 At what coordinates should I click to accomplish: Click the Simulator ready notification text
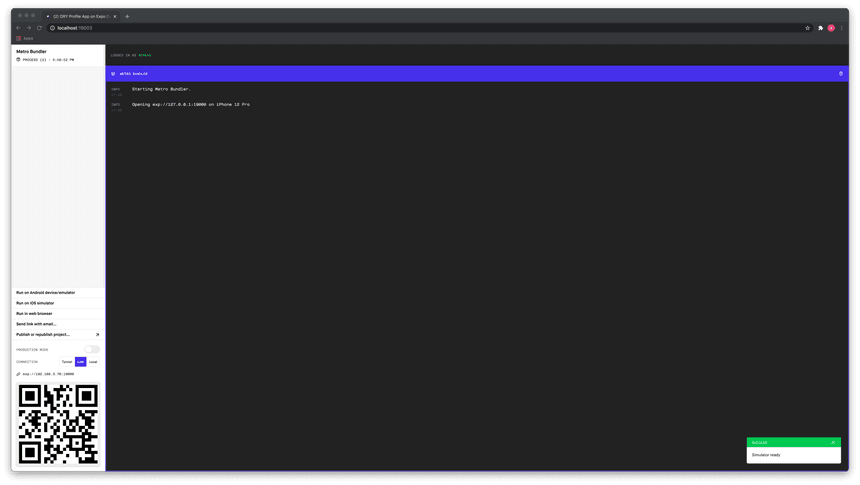pyautogui.click(x=766, y=455)
